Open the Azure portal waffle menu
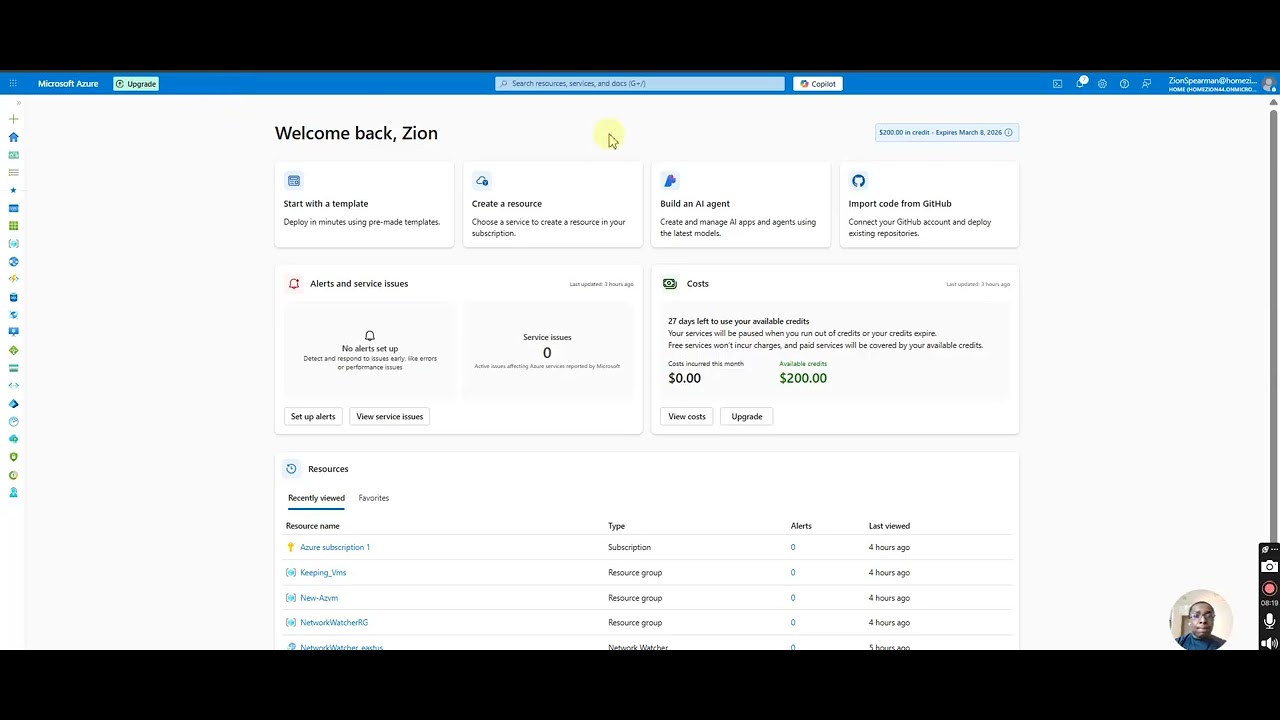The height and width of the screenshot is (720, 1280). click(13, 84)
